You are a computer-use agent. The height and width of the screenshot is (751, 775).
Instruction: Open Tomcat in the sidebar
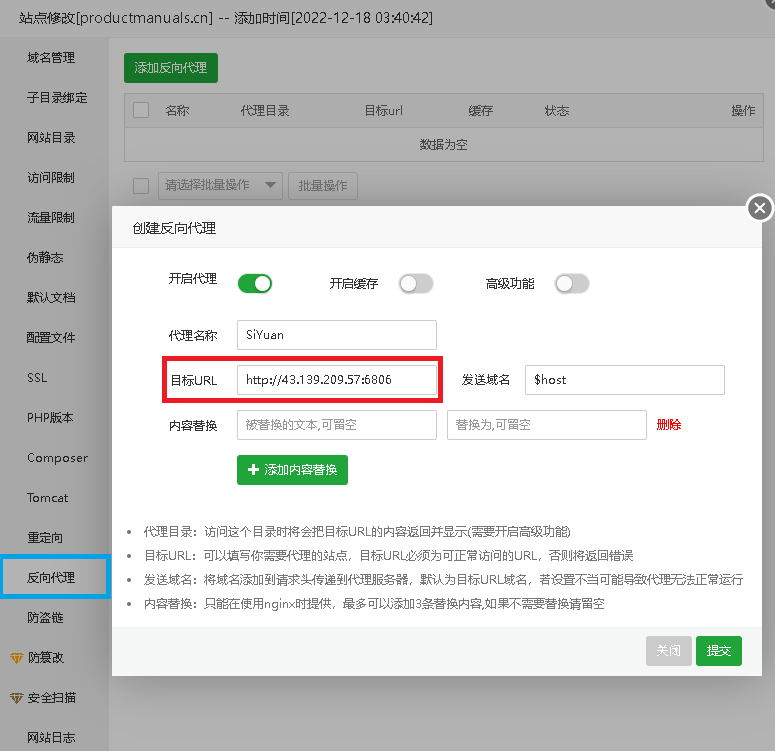click(x=47, y=498)
